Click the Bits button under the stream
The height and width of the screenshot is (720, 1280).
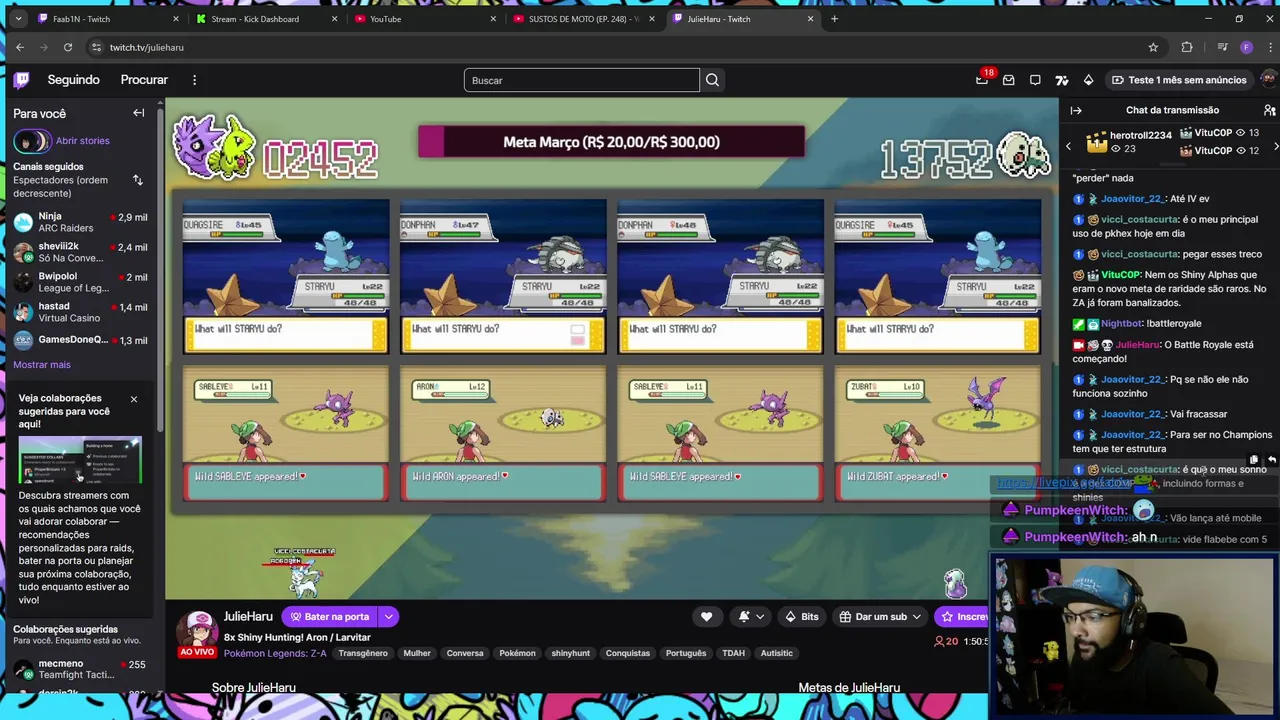pyautogui.click(x=802, y=617)
